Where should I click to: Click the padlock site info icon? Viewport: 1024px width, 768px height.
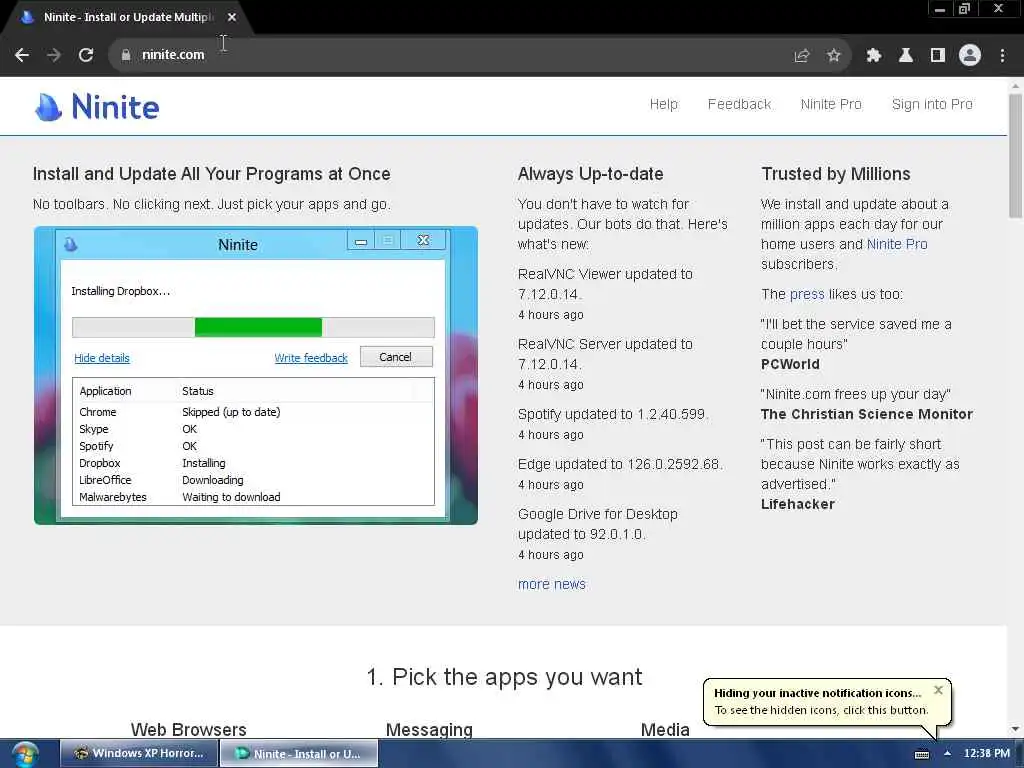[x=125, y=55]
